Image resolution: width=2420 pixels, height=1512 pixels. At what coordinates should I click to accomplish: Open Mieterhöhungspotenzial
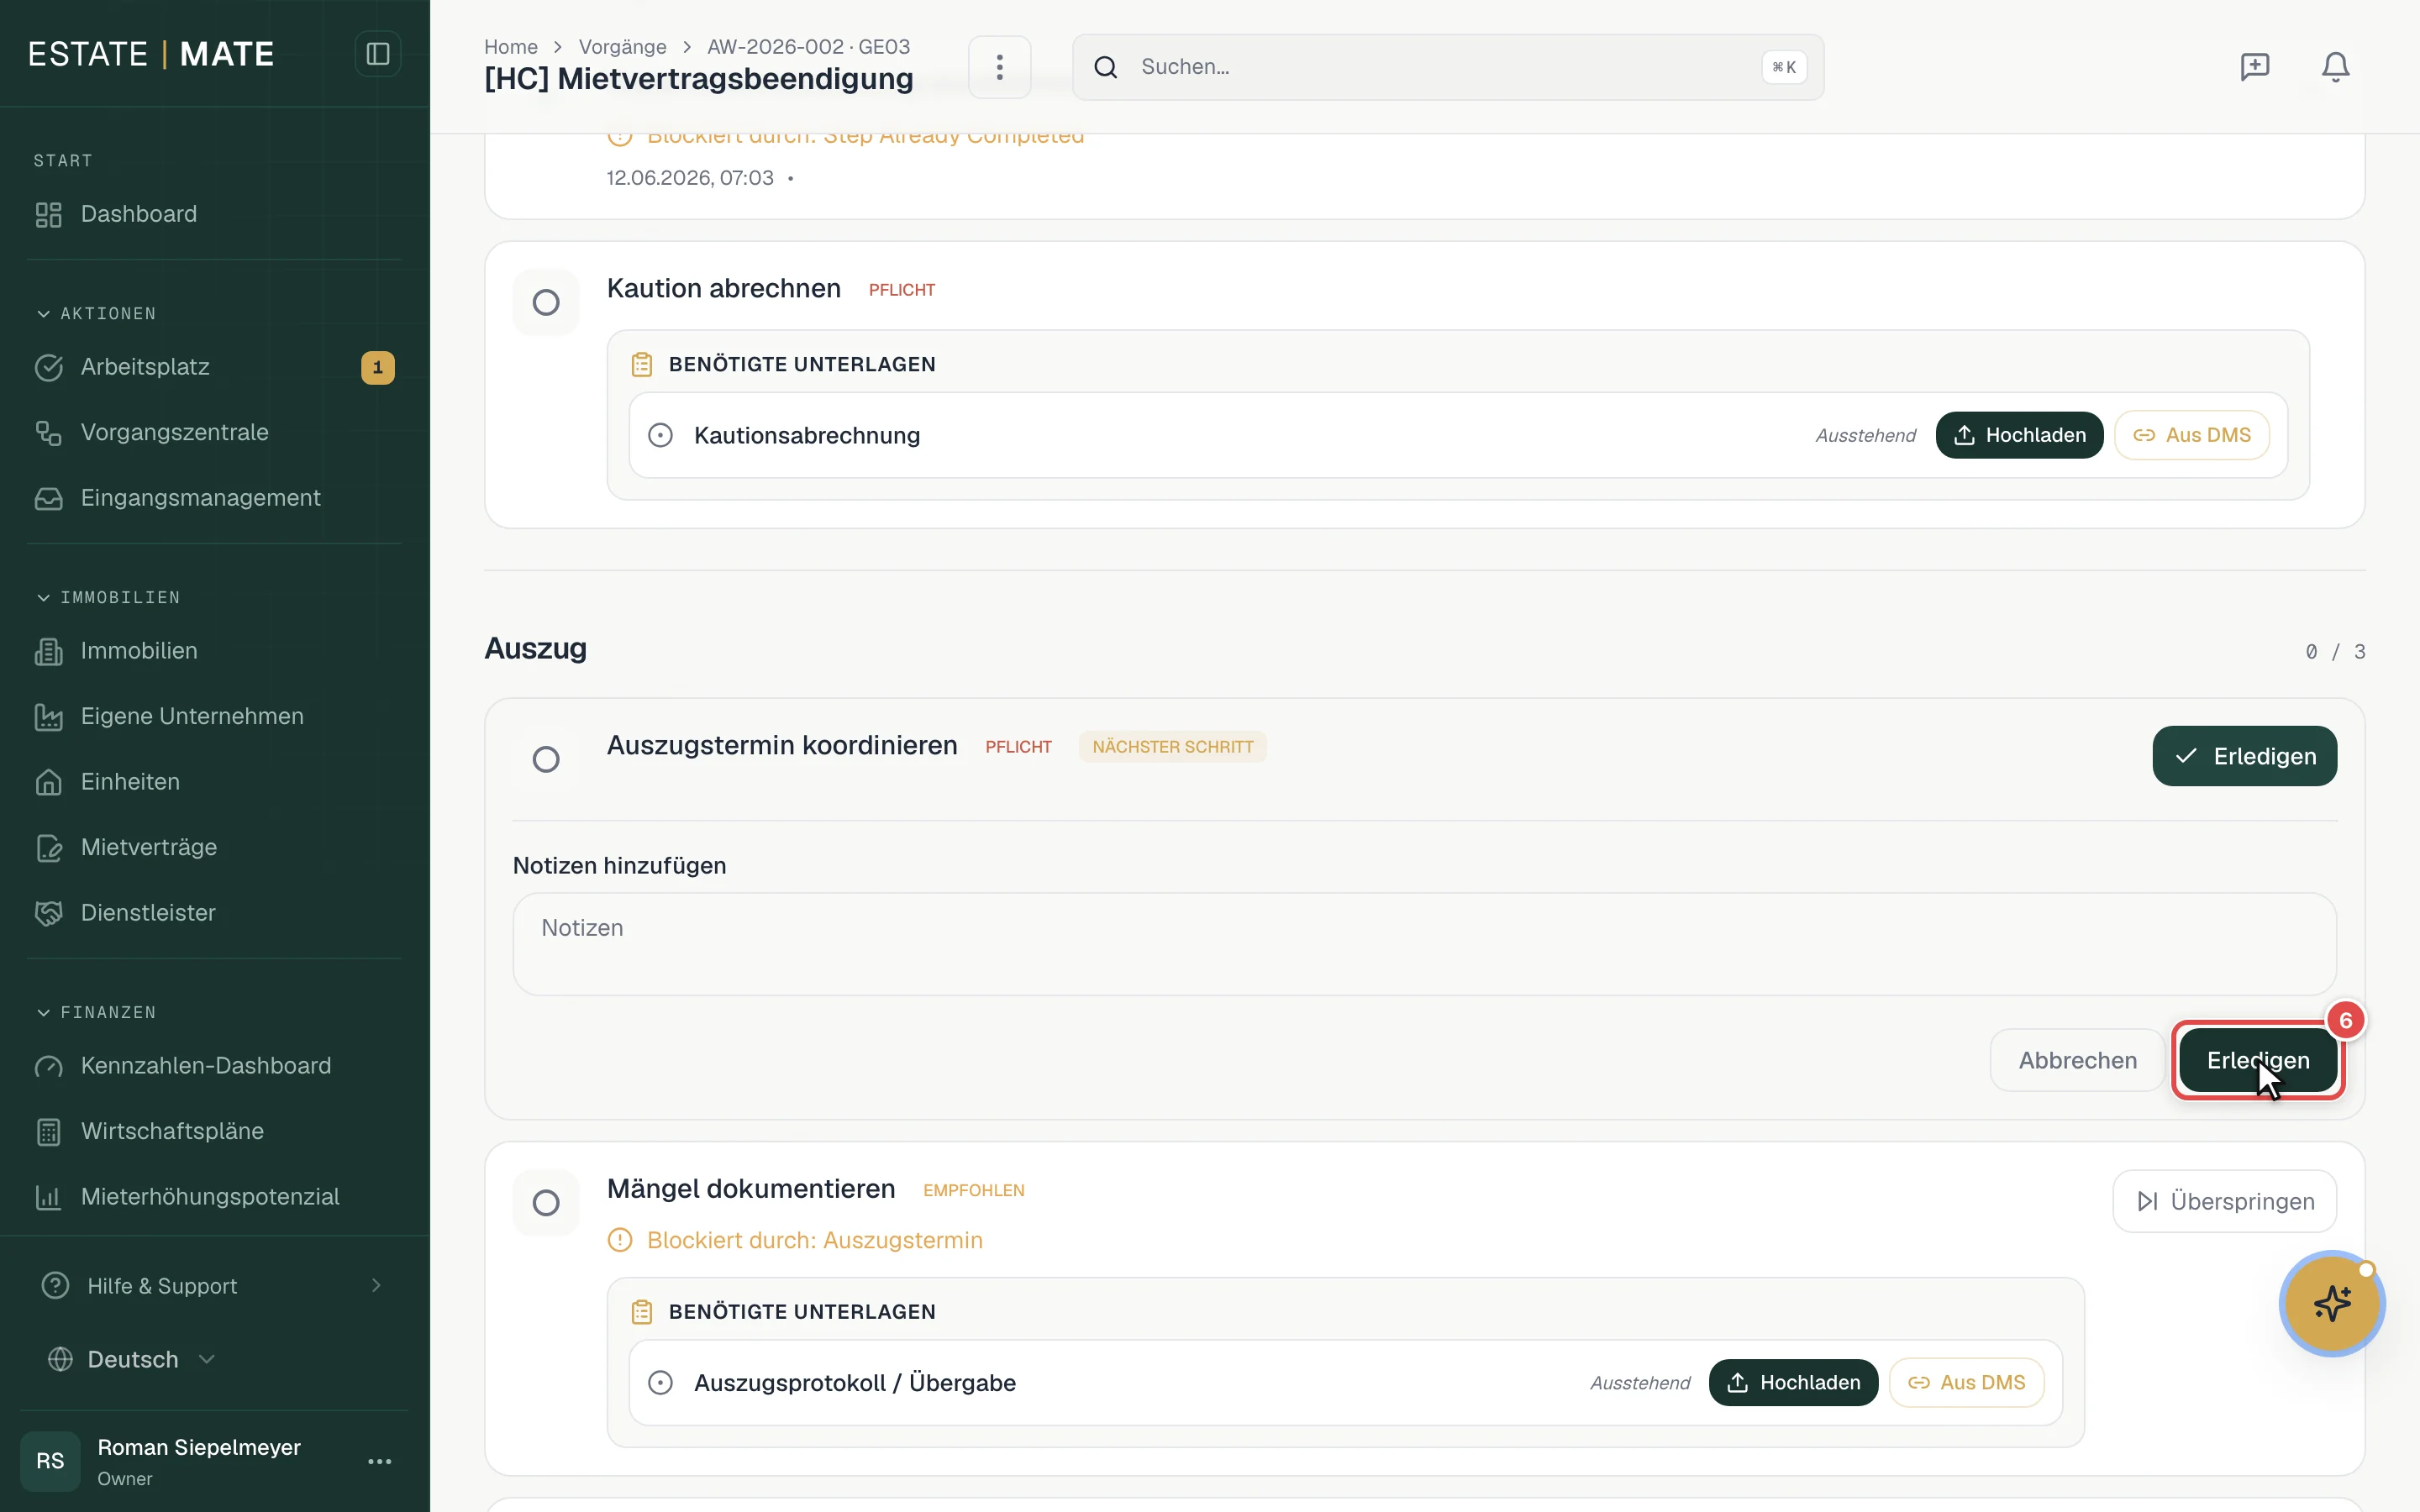point(214,1197)
